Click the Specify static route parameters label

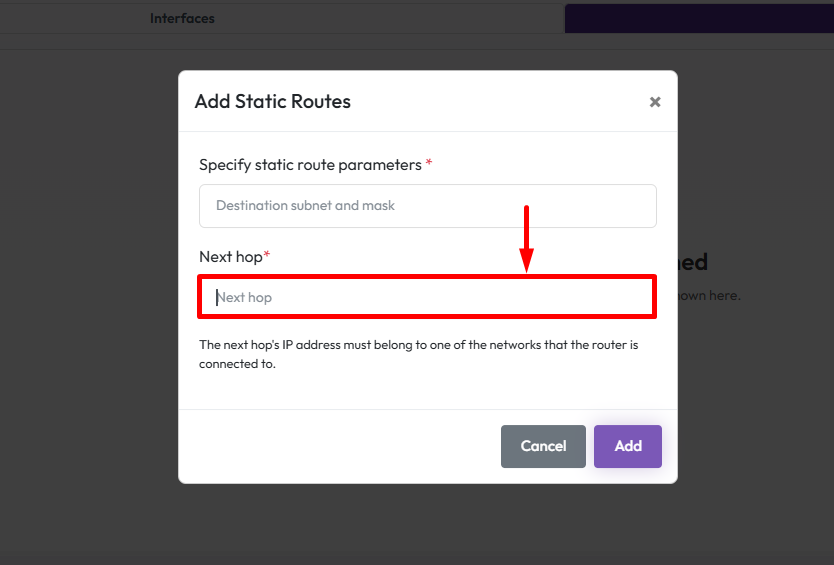pyautogui.click(x=310, y=164)
